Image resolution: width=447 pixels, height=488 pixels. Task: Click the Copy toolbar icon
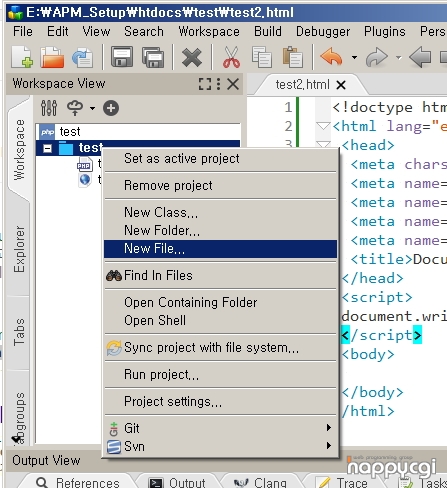(262, 57)
